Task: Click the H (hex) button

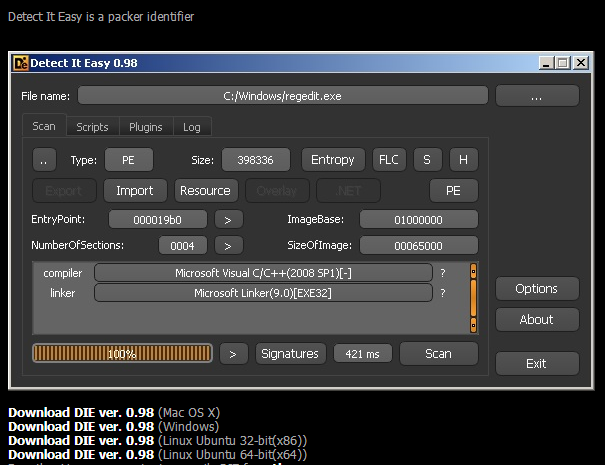Action: (463, 160)
